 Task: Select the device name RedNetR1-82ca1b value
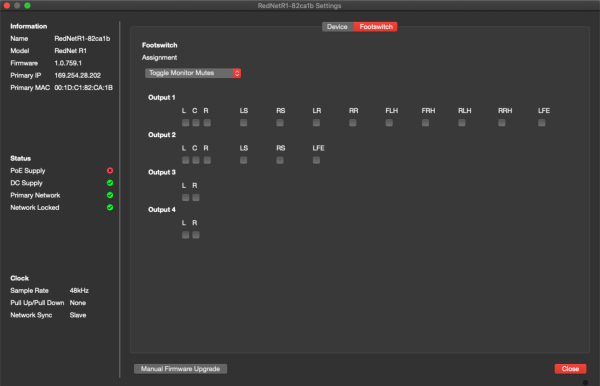point(82,39)
